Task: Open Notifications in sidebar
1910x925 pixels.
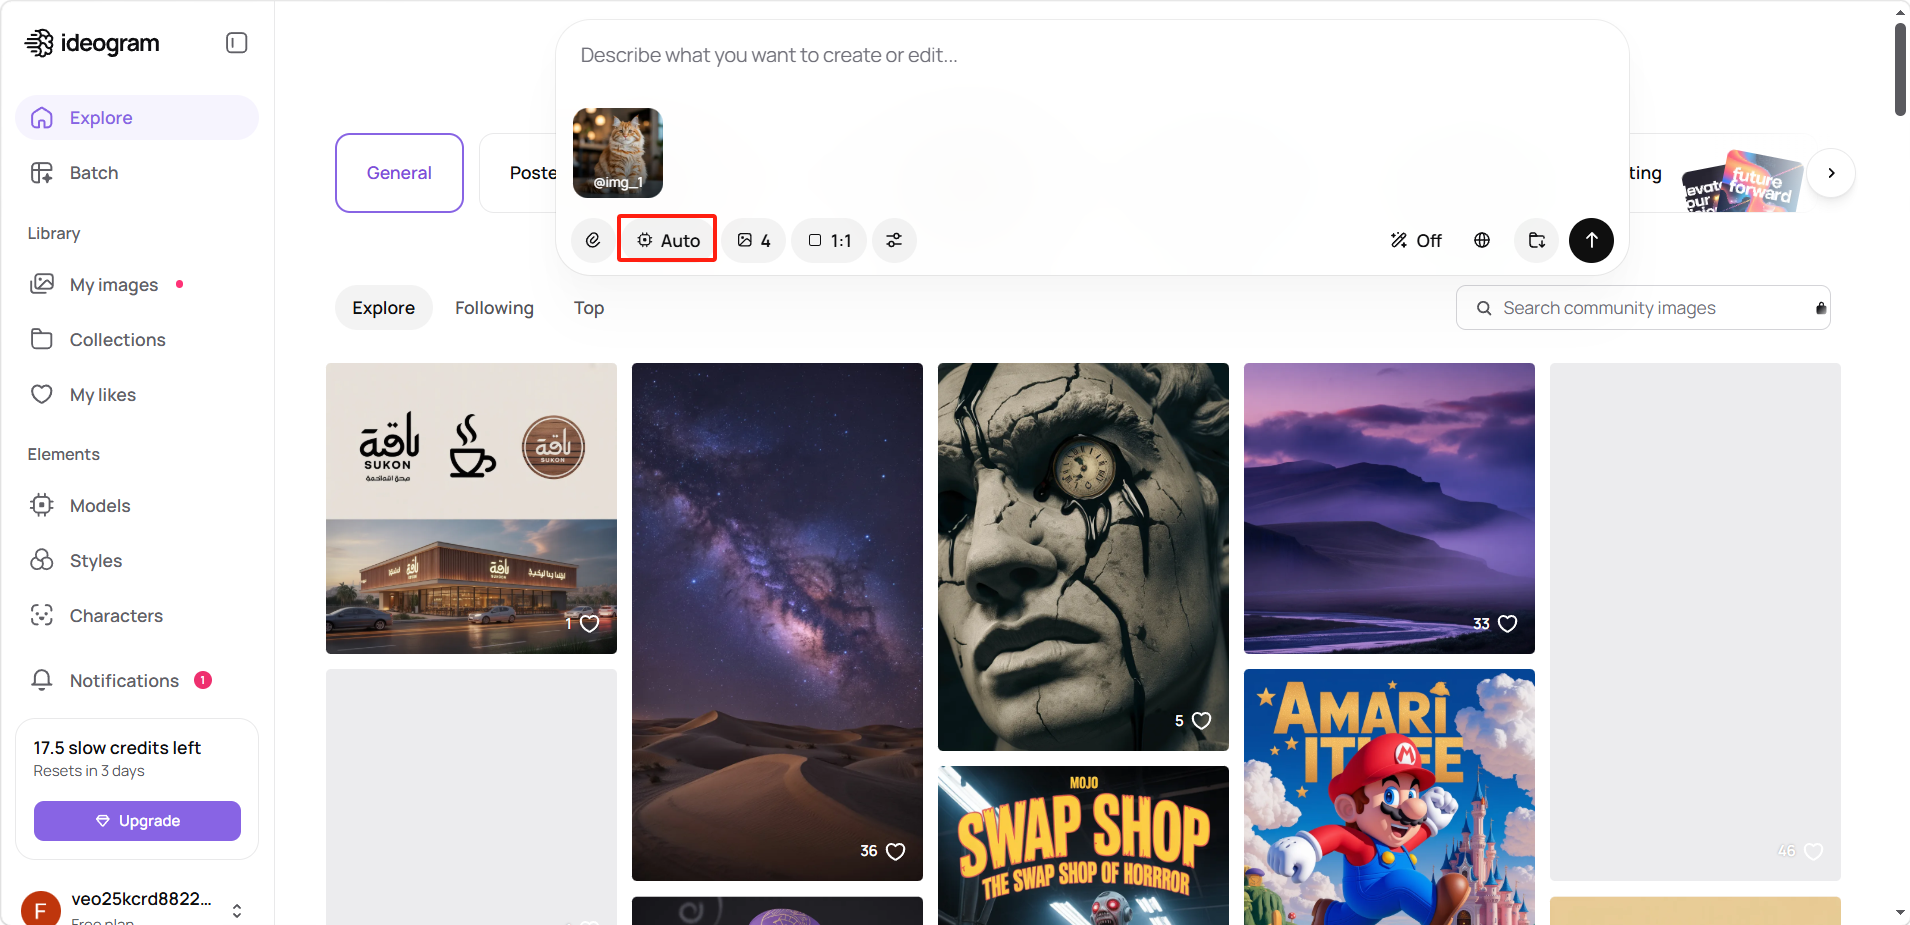Action: tap(137, 681)
